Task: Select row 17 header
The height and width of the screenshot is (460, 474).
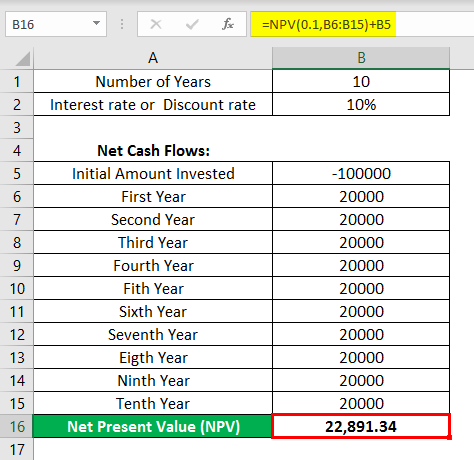Action: [17, 449]
